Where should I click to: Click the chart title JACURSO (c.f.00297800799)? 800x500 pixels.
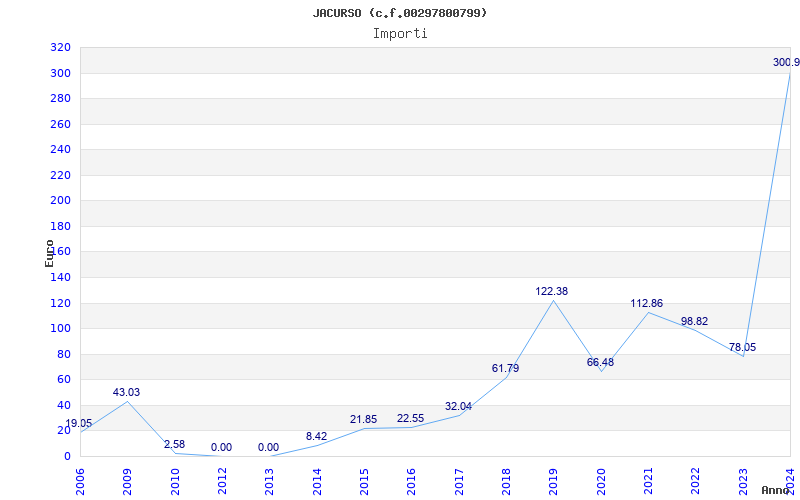click(x=400, y=13)
